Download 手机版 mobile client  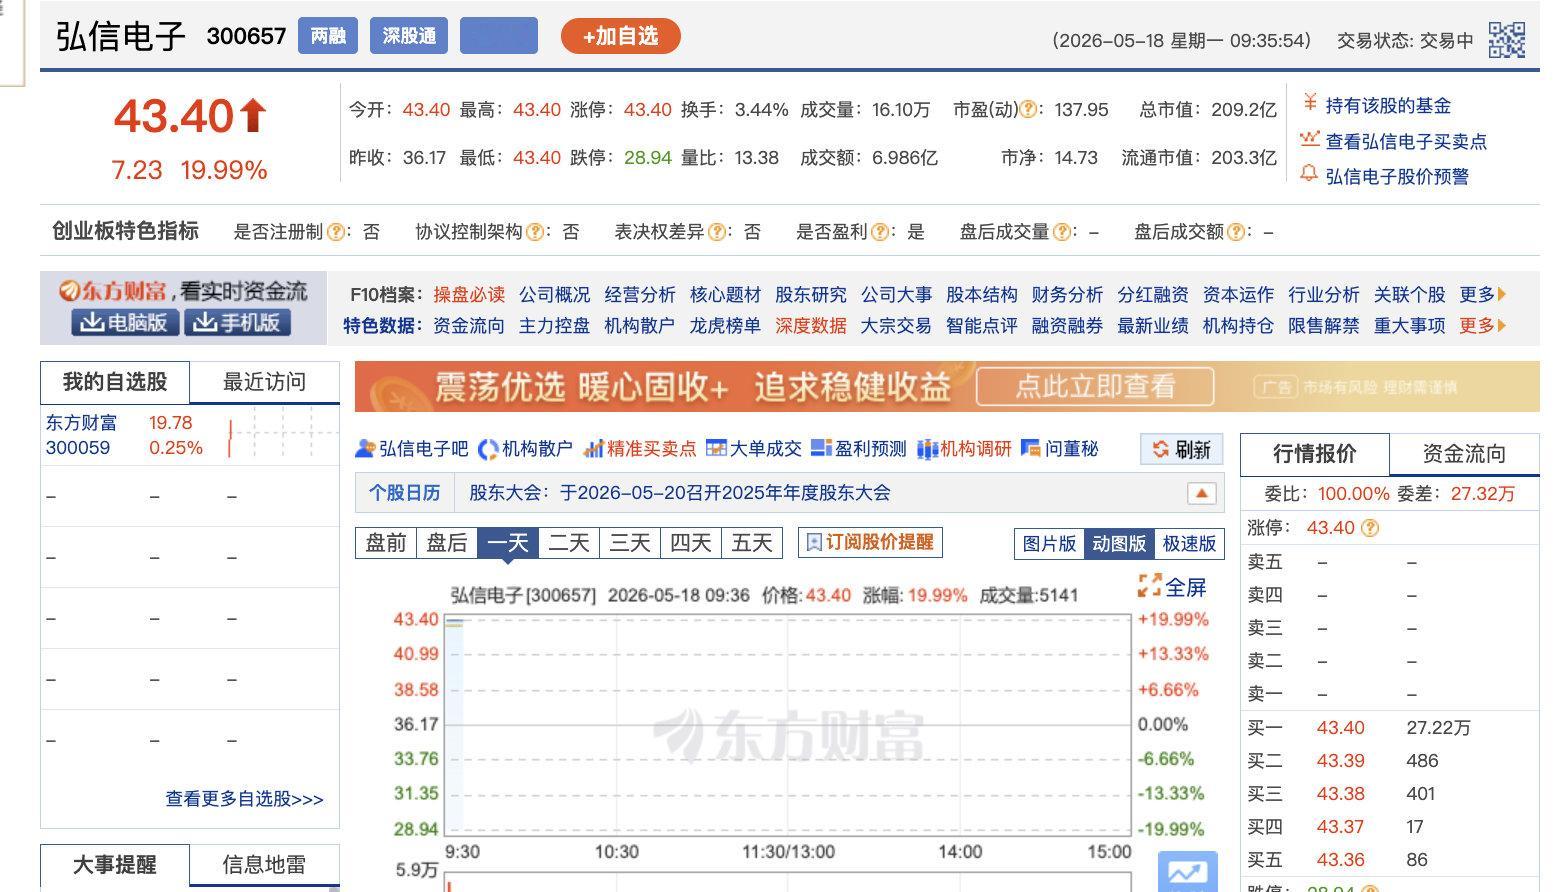tap(238, 323)
